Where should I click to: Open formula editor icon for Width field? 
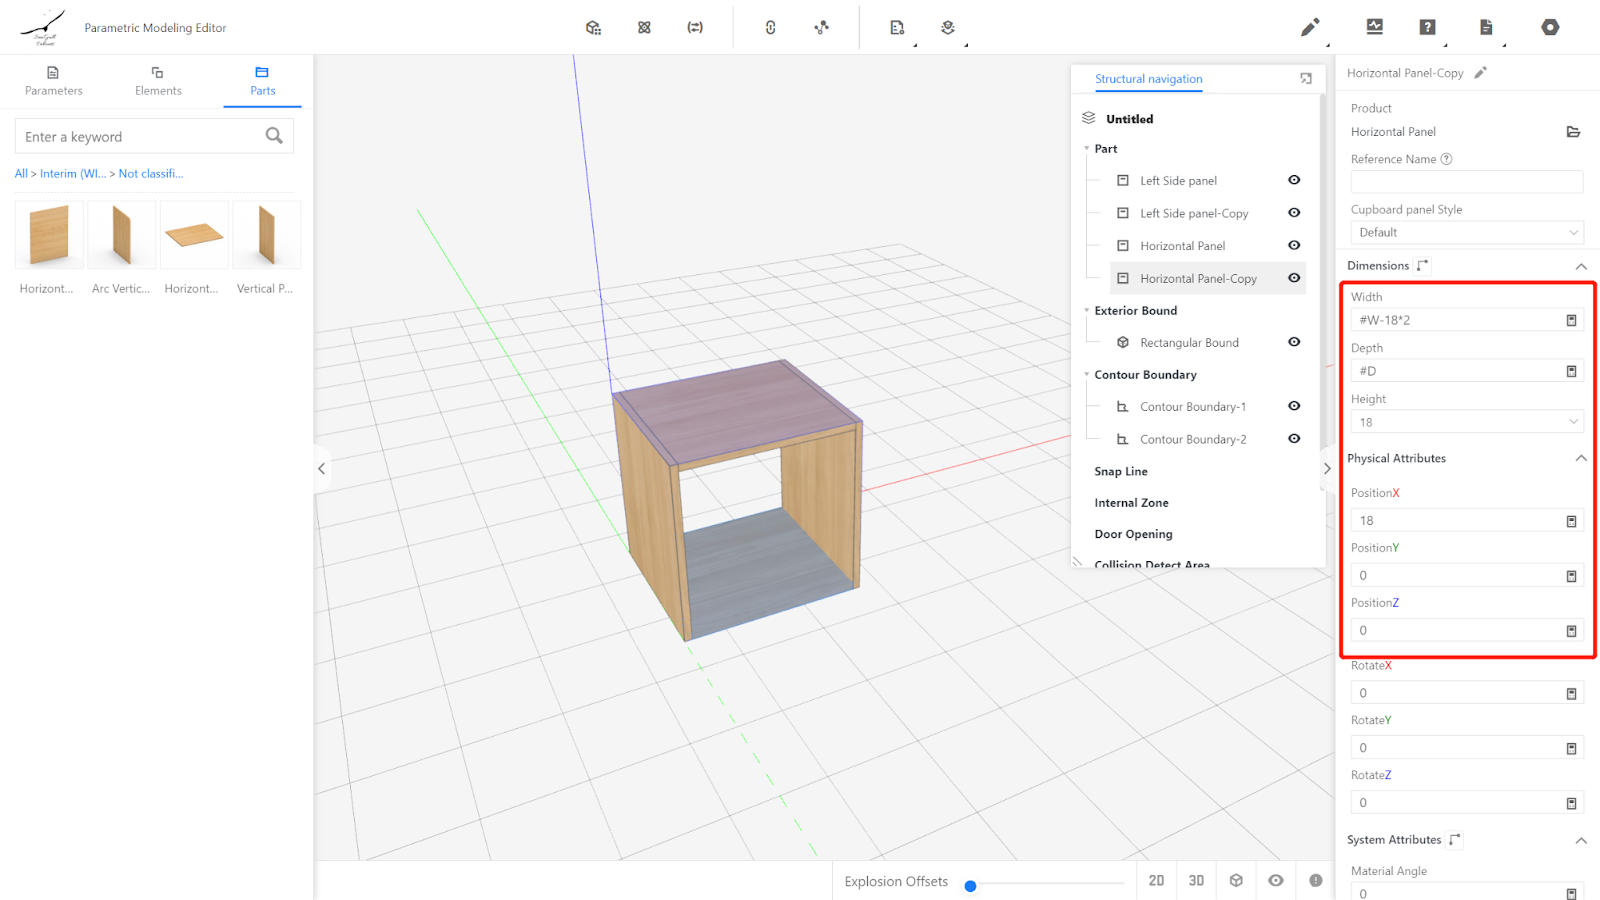click(1571, 320)
